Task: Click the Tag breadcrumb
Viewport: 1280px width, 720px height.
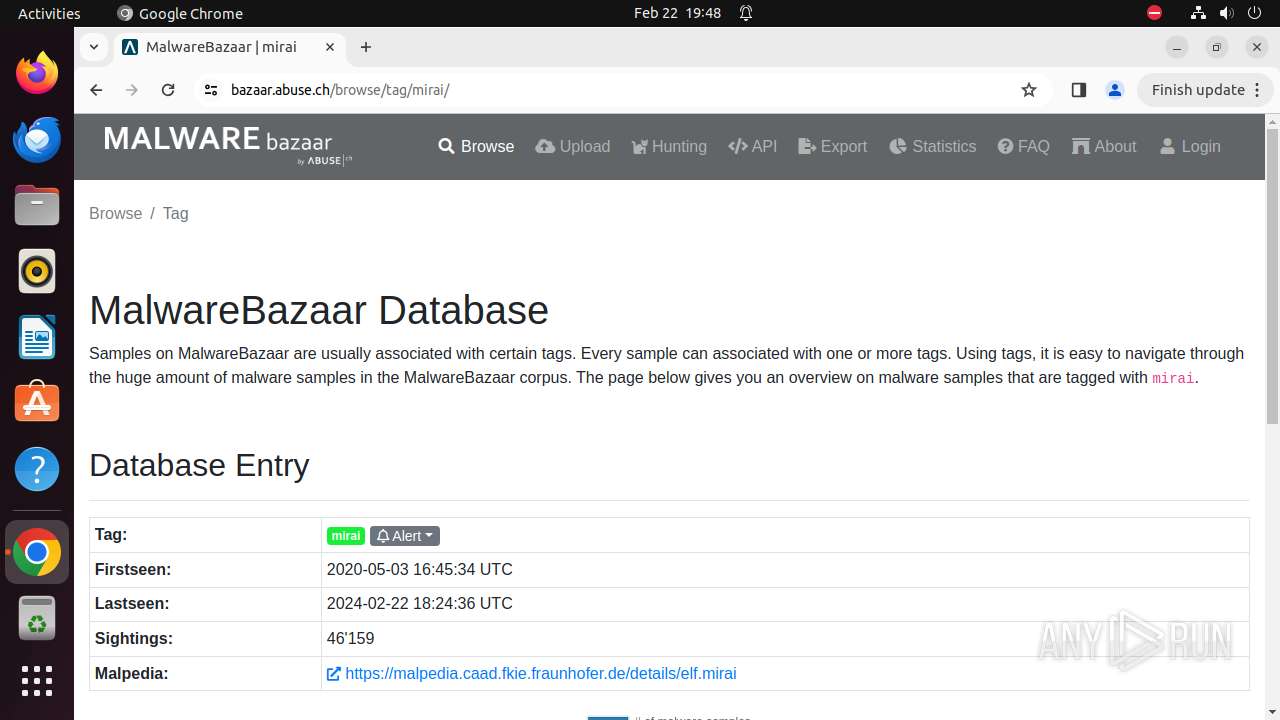Action: pos(176,213)
